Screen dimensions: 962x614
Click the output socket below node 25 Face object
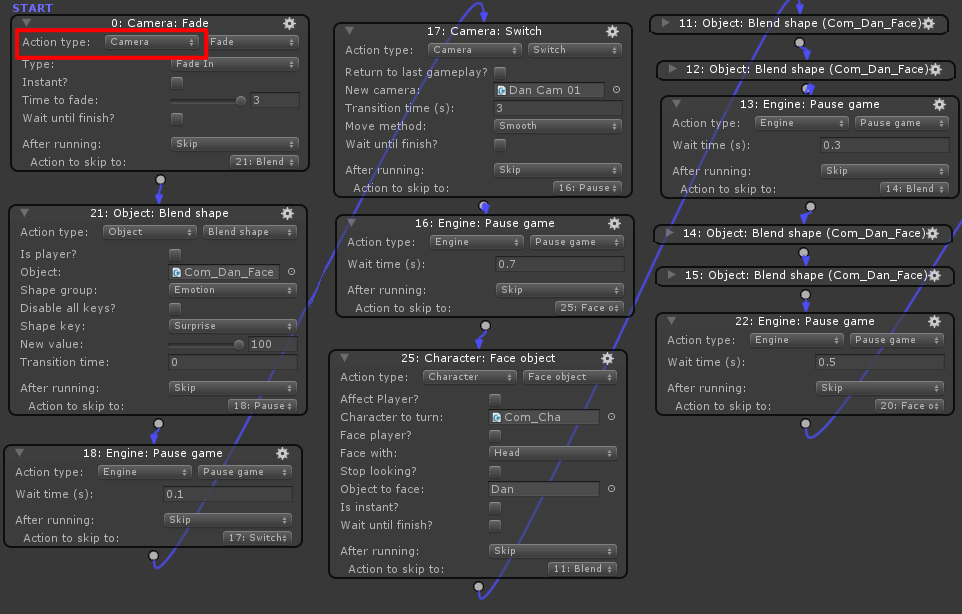click(479, 587)
